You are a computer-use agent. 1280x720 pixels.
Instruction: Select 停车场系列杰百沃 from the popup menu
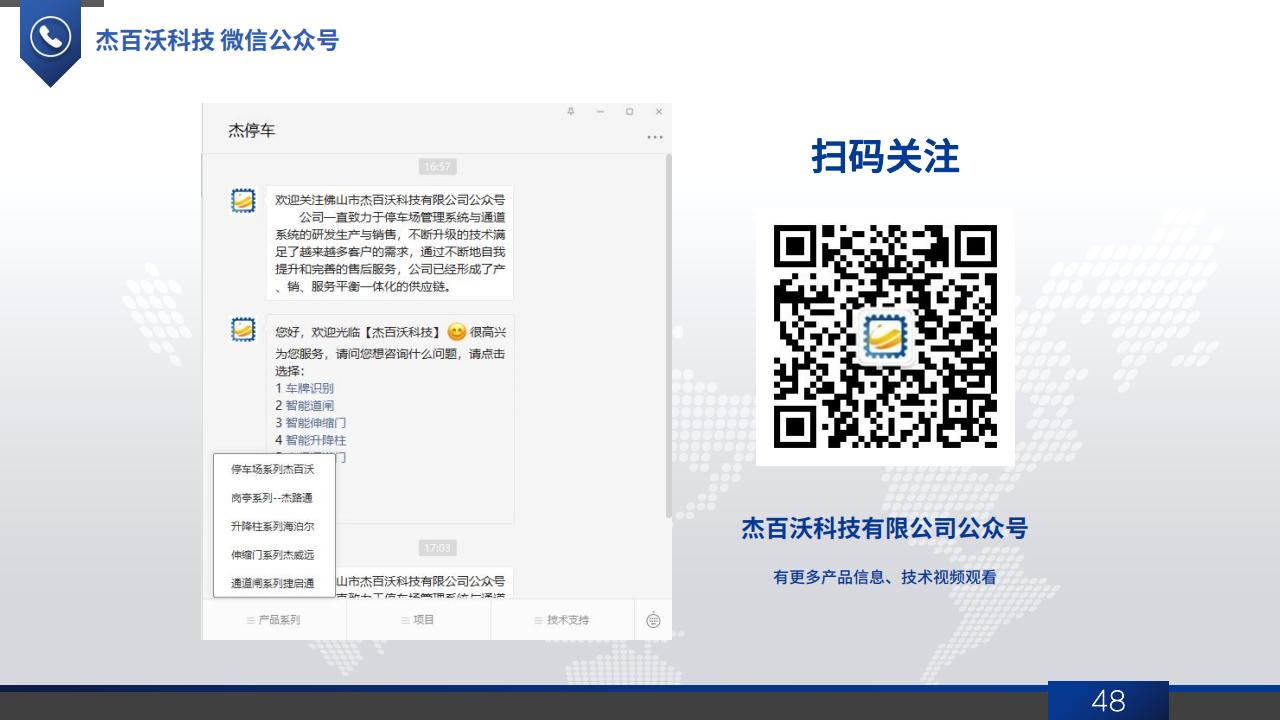[273, 469]
